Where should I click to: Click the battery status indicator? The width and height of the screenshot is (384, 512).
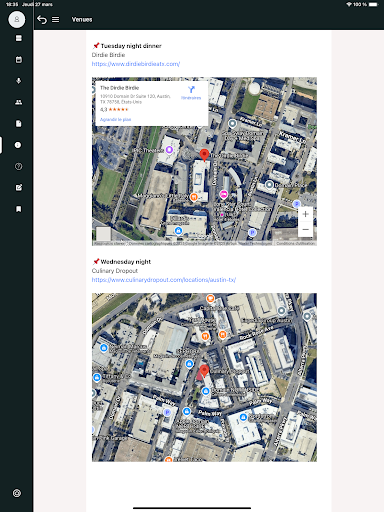pyautogui.click(x=374, y=4)
